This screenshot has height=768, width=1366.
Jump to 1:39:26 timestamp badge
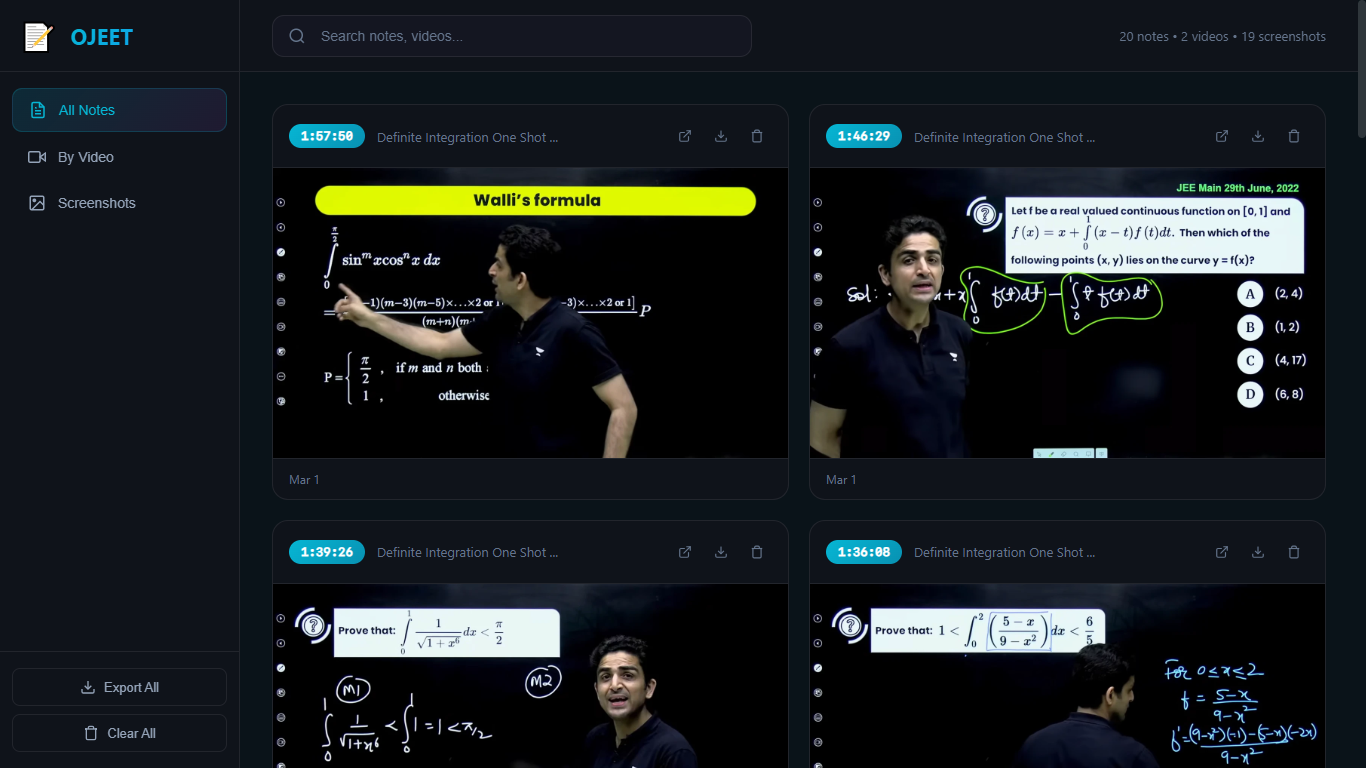pos(327,552)
